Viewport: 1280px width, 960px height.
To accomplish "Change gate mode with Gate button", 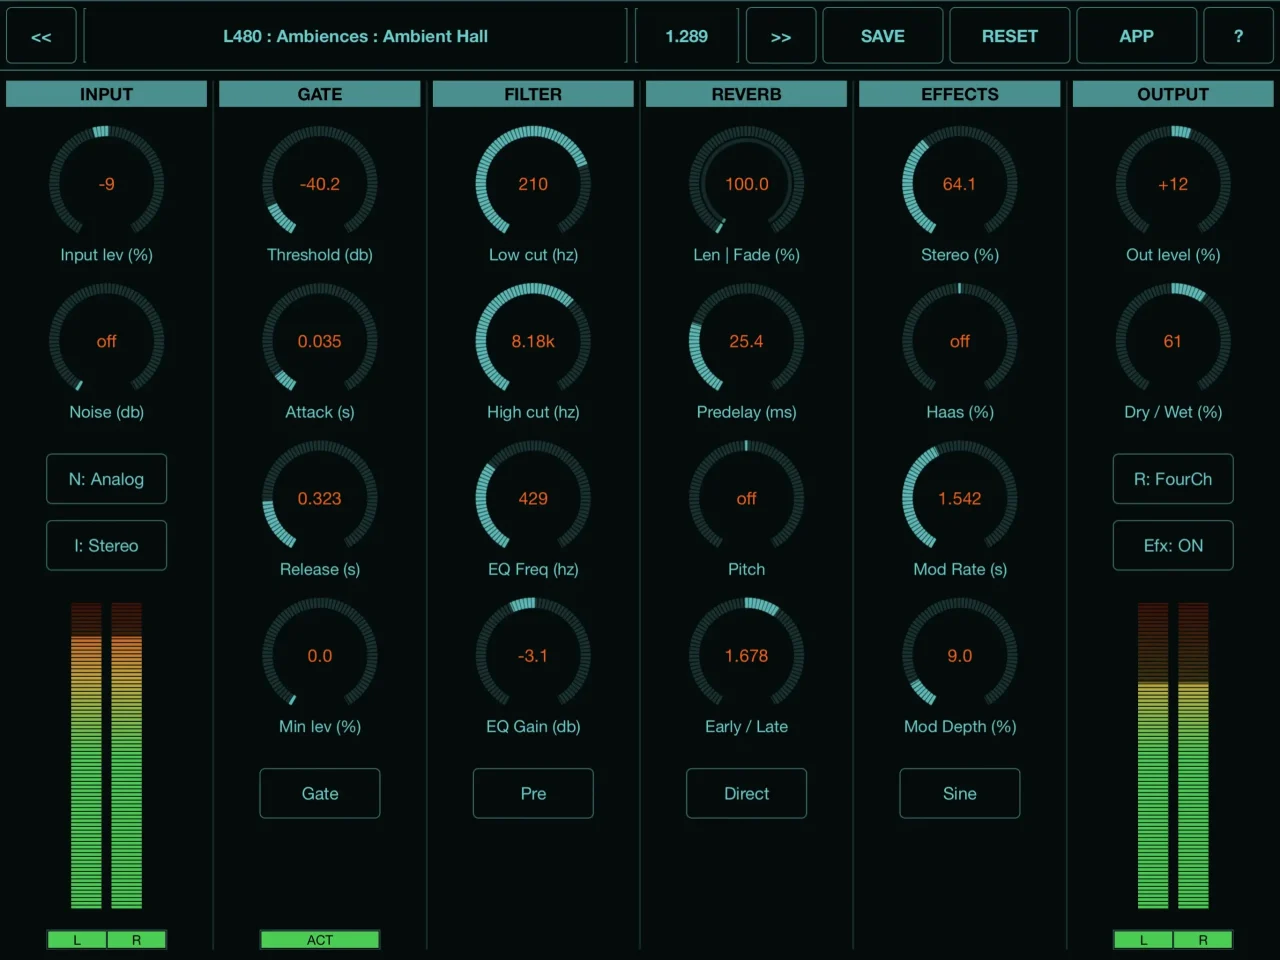I will (320, 793).
